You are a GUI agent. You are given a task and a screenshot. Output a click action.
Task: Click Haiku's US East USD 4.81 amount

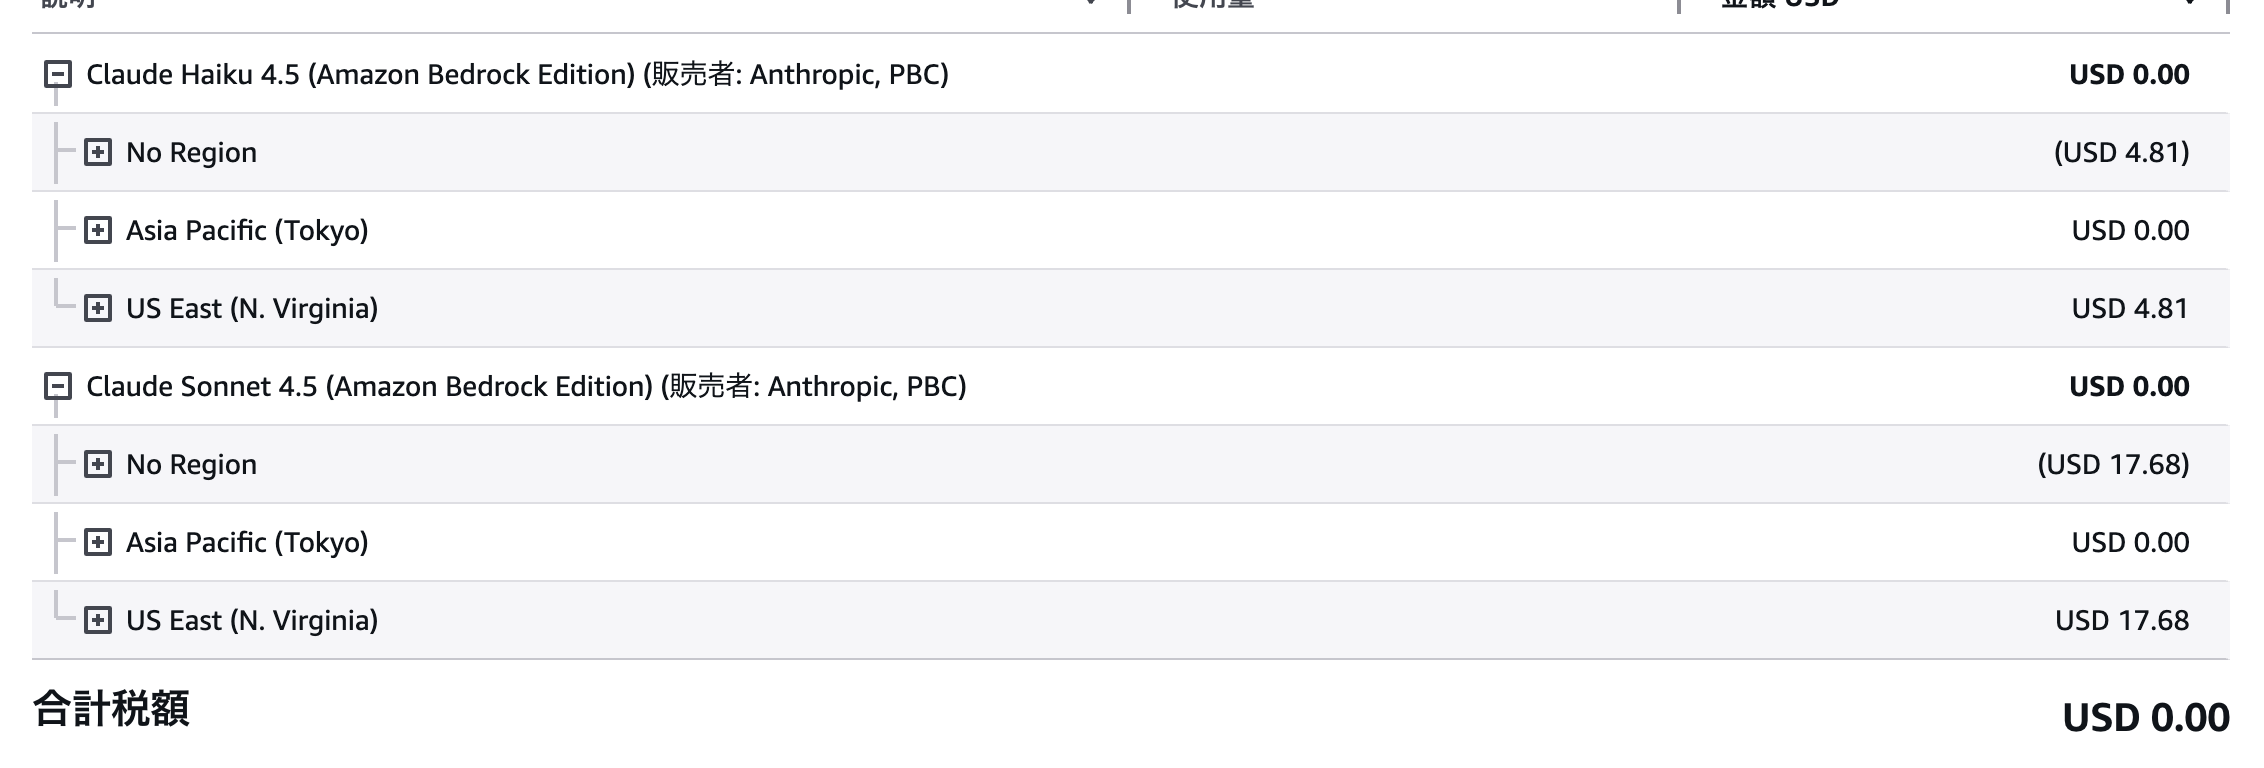coord(2130,309)
